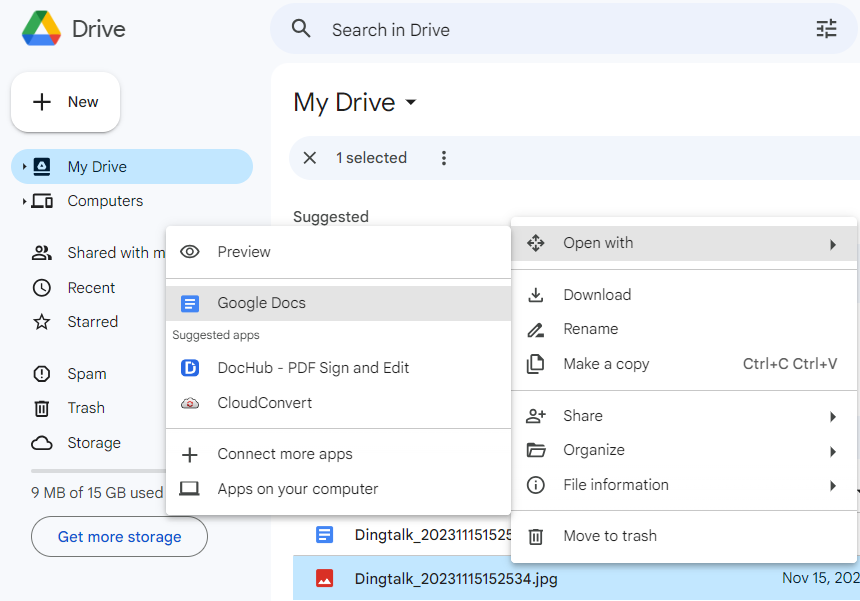The image size is (860, 601).
Task: Open Spam in sidebar
Action: click(x=87, y=374)
